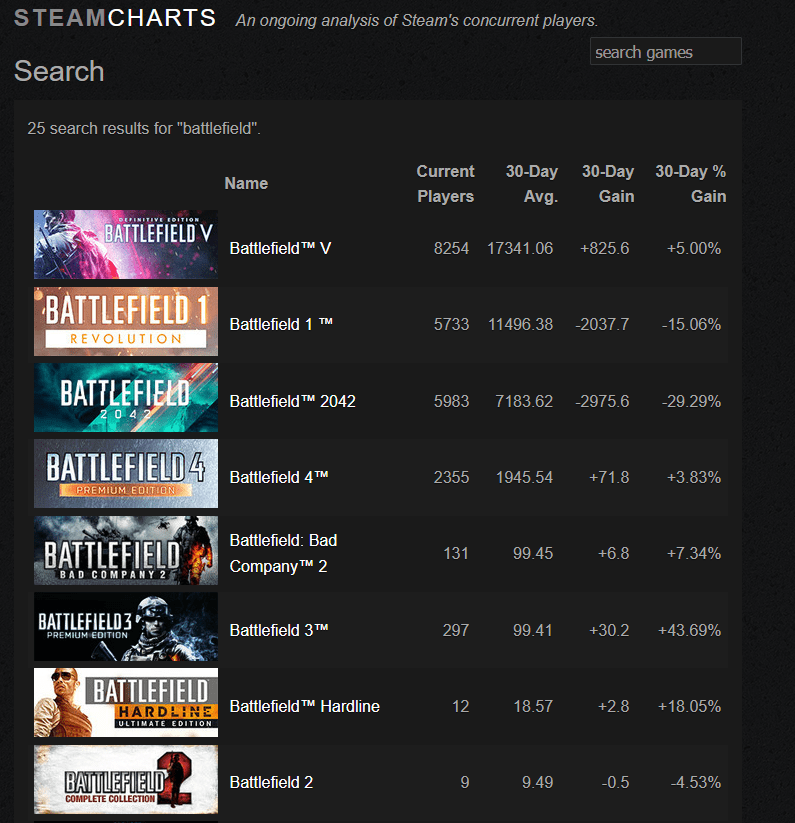Image resolution: width=795 pixels, height=823 pixels.
Task: Open the Battlefield 1 Revolution thumbnail
Action: (x=126, y=321)
